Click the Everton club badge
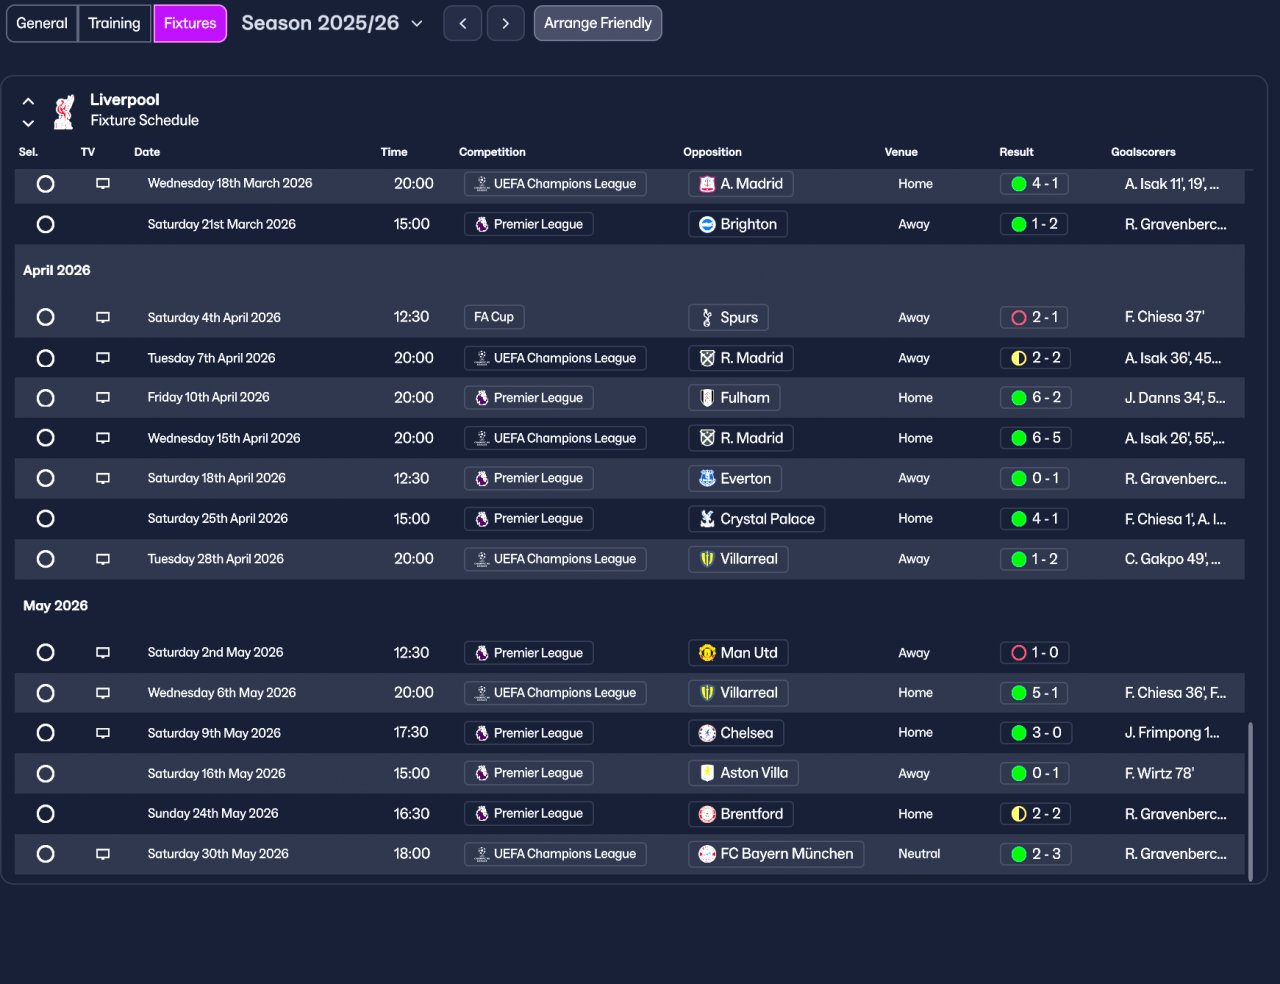The height and width of the screenshot is (984, 1280). (707, 478)
